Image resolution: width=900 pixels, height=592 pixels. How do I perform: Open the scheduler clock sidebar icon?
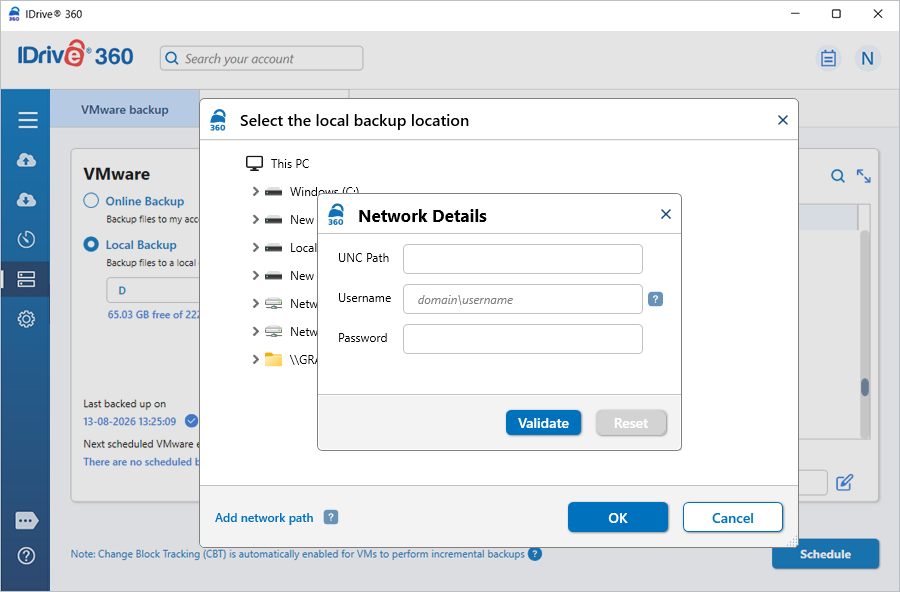[x=26, y=239]
